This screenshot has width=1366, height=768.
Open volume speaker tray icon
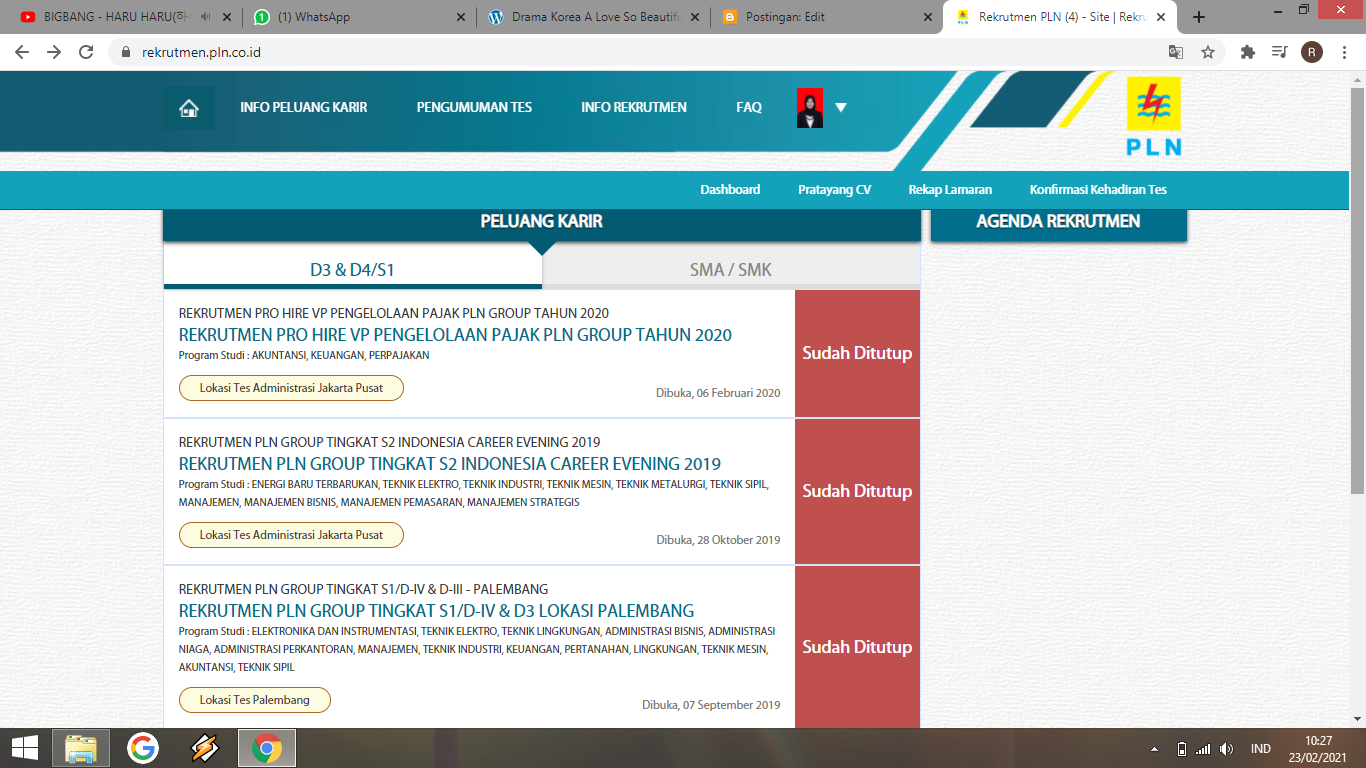[x=1227, y=749]
